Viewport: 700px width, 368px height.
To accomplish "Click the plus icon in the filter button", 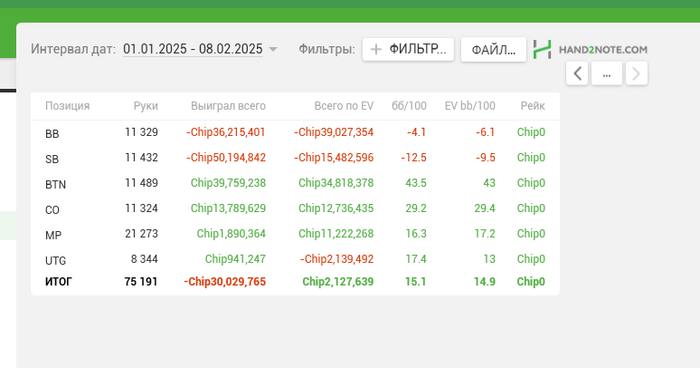I will [376, 49].
